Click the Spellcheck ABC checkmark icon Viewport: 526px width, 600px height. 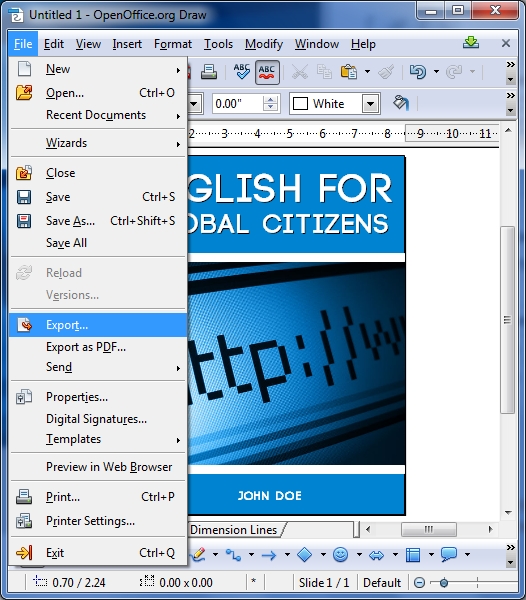tap(242, 72)
